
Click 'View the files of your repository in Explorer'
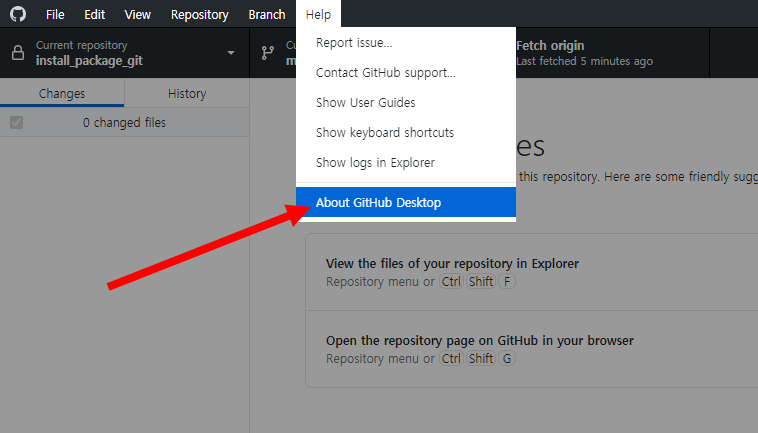click(x=452, y=263)
